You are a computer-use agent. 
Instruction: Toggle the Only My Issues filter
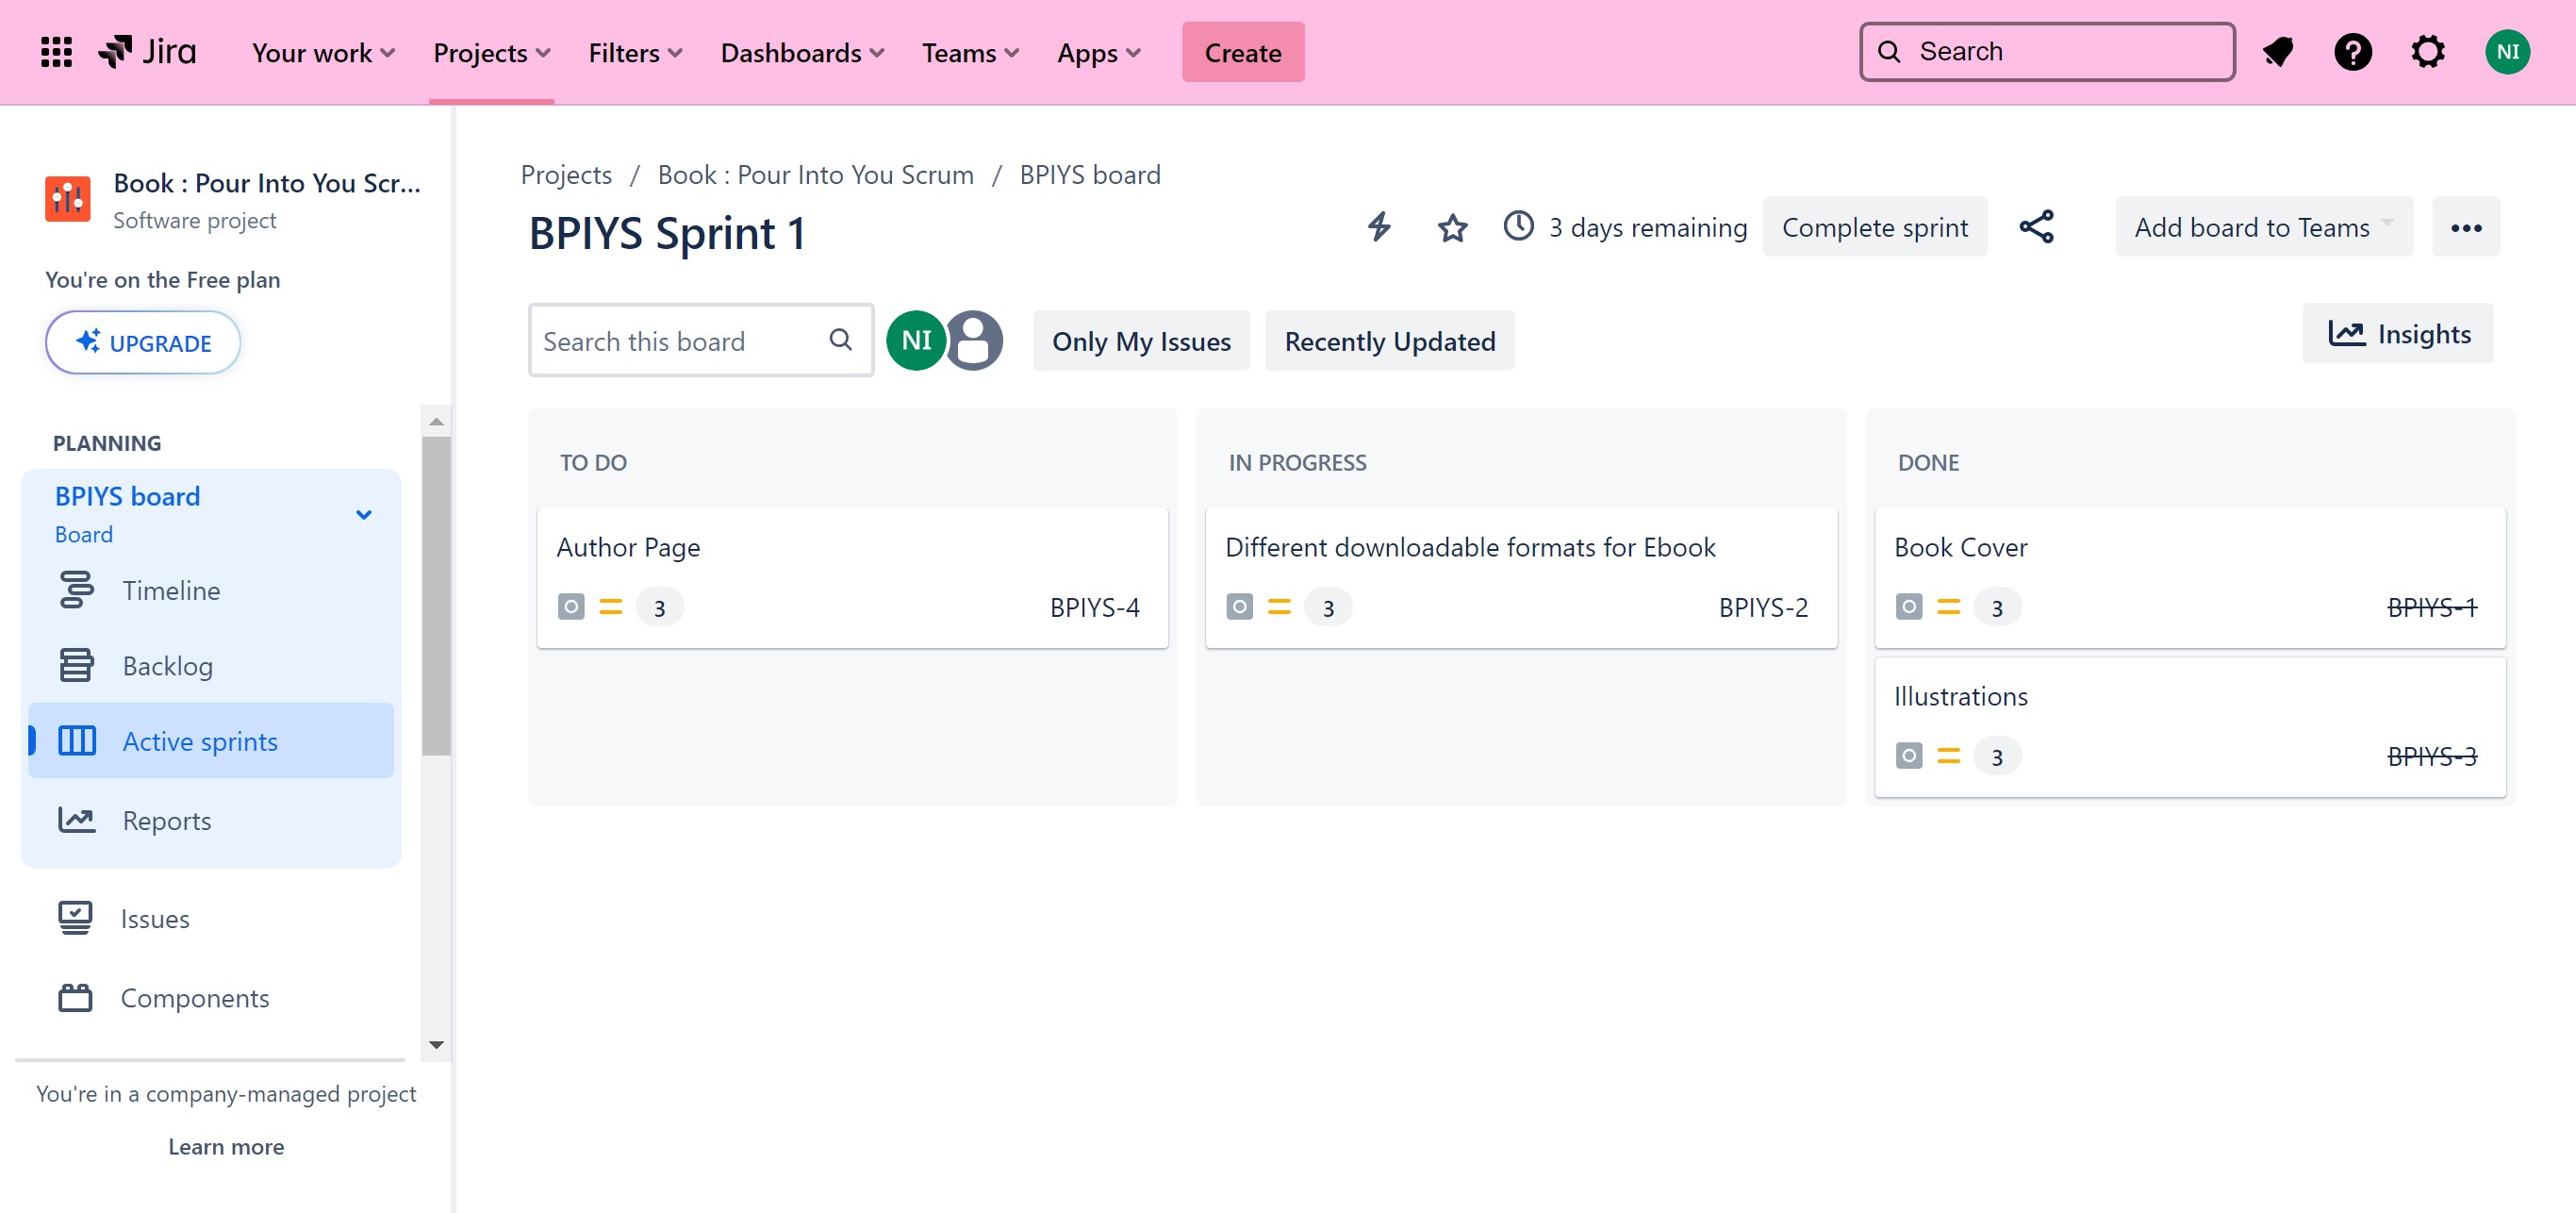coord(1140,341)
